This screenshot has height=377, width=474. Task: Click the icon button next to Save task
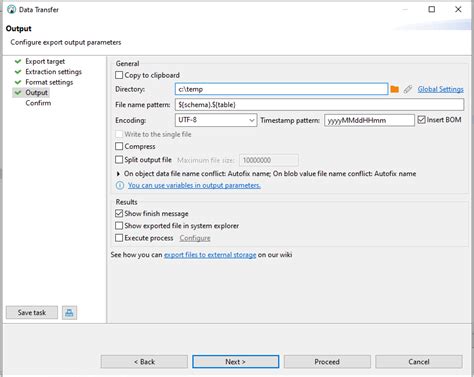(69, 313)
